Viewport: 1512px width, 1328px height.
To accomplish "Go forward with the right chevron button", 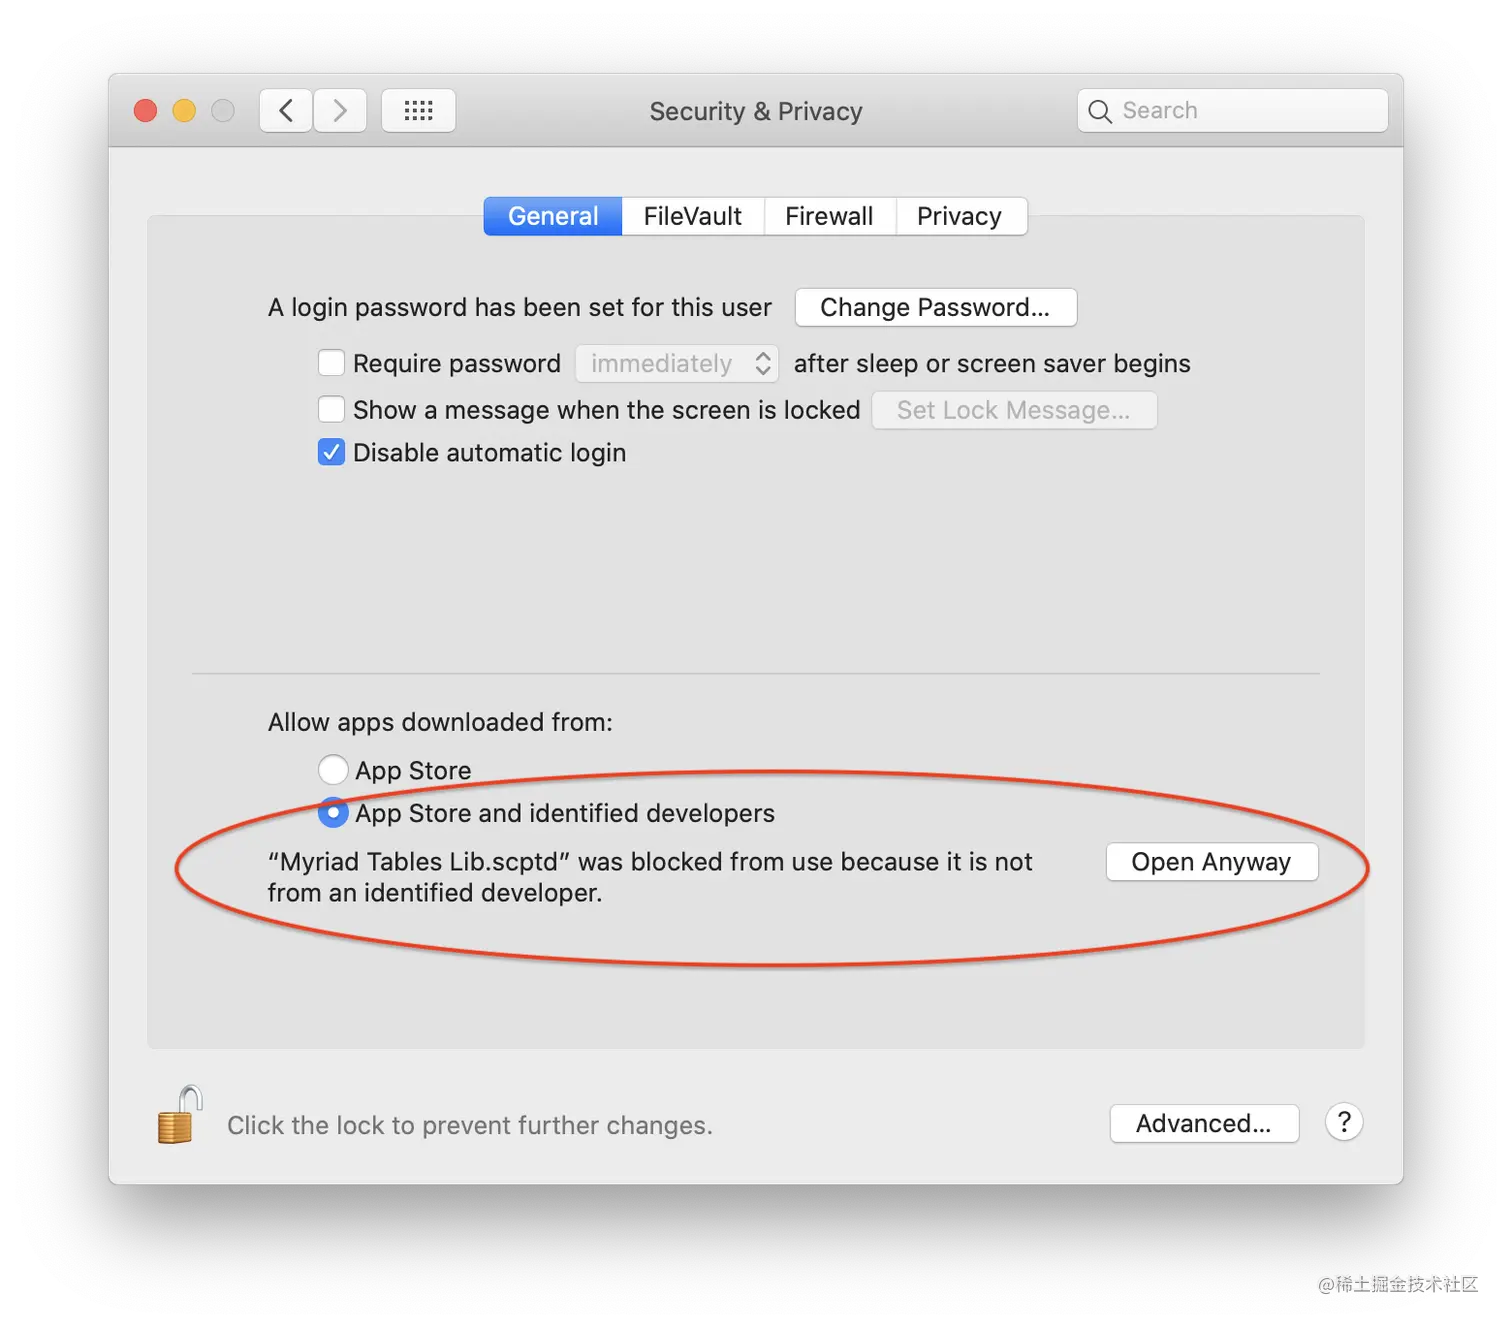I will click(340, 110).
